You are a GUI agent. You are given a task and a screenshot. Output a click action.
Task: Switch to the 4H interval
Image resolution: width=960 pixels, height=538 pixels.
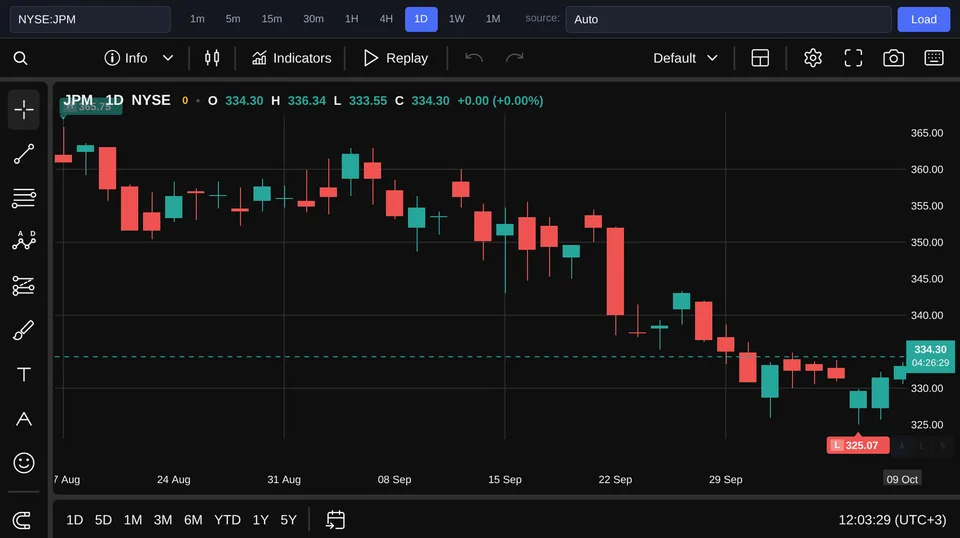[386, 19]
